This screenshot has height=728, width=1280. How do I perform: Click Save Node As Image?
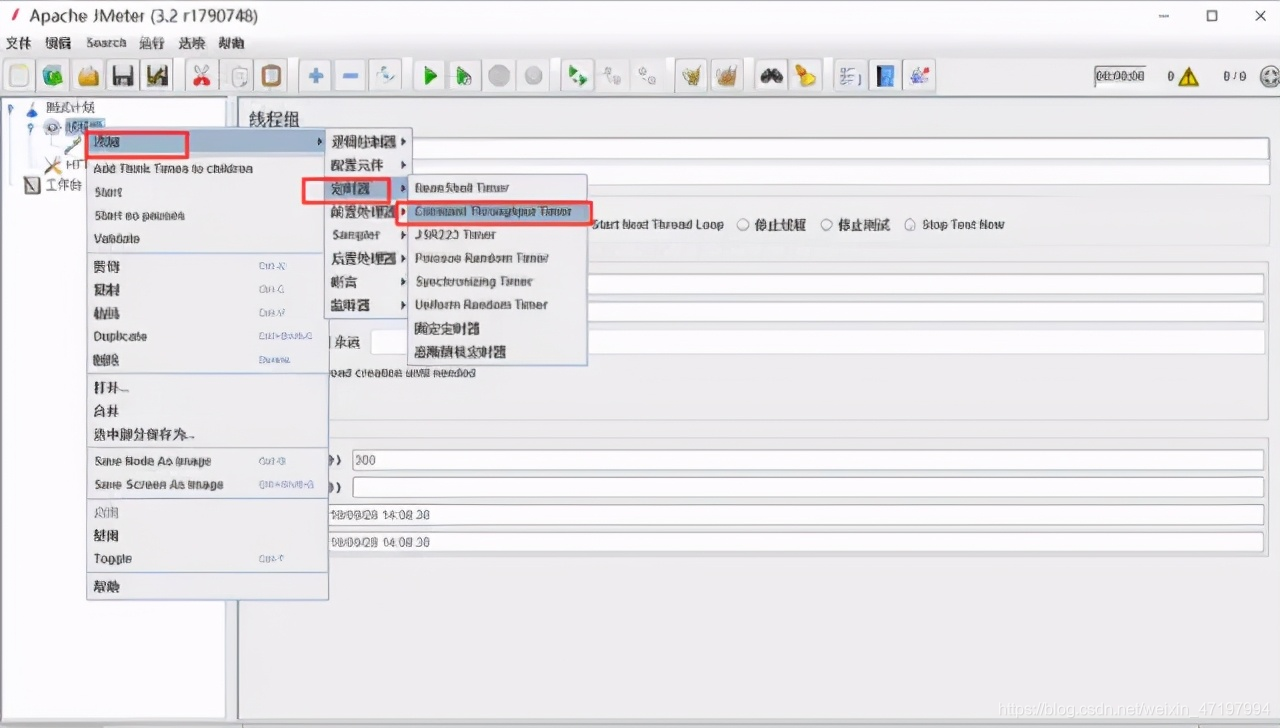pyautogui.click(x=207, y=462)
